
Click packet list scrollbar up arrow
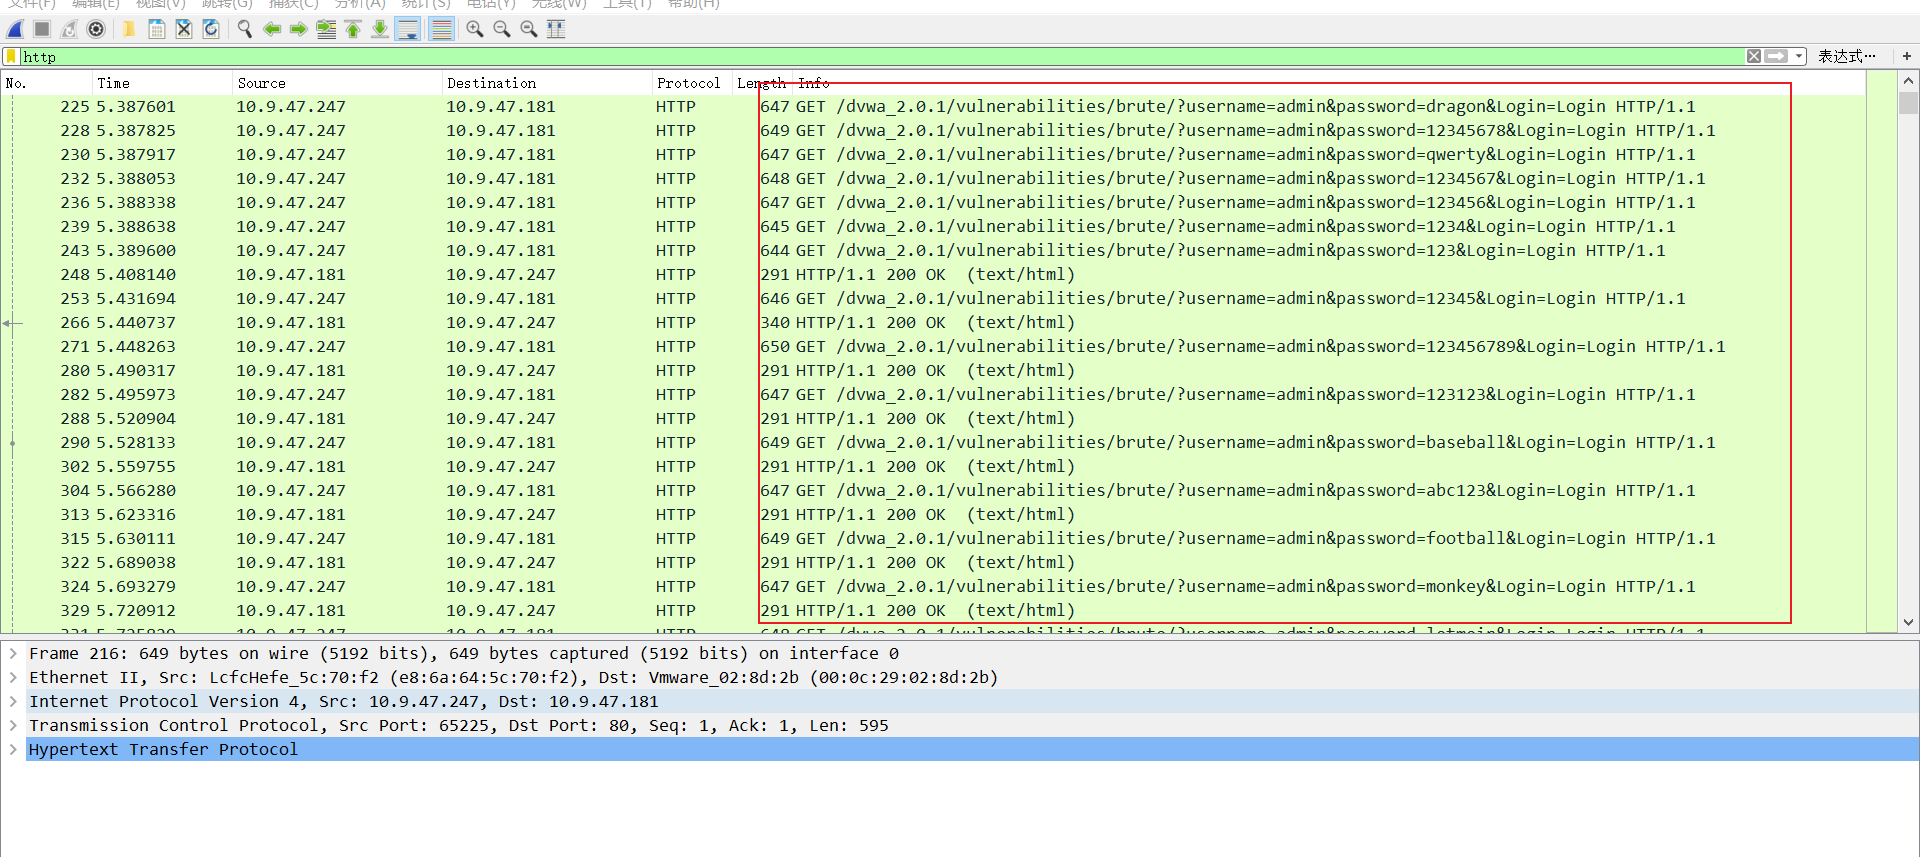pyautogui.click(x=1908, y=81)
